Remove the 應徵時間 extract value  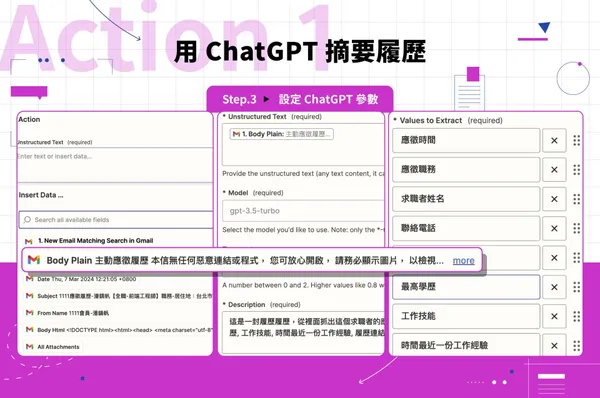click(554, 140)
